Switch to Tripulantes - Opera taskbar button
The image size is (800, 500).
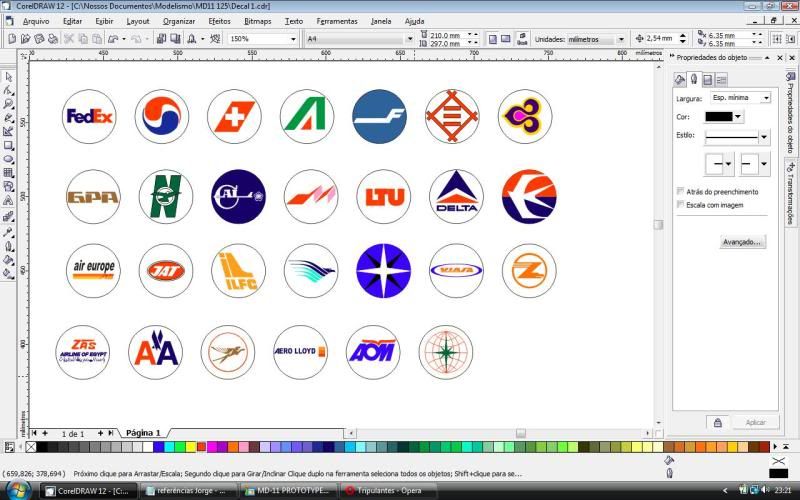pyautogui.click(x=388, y=490)
